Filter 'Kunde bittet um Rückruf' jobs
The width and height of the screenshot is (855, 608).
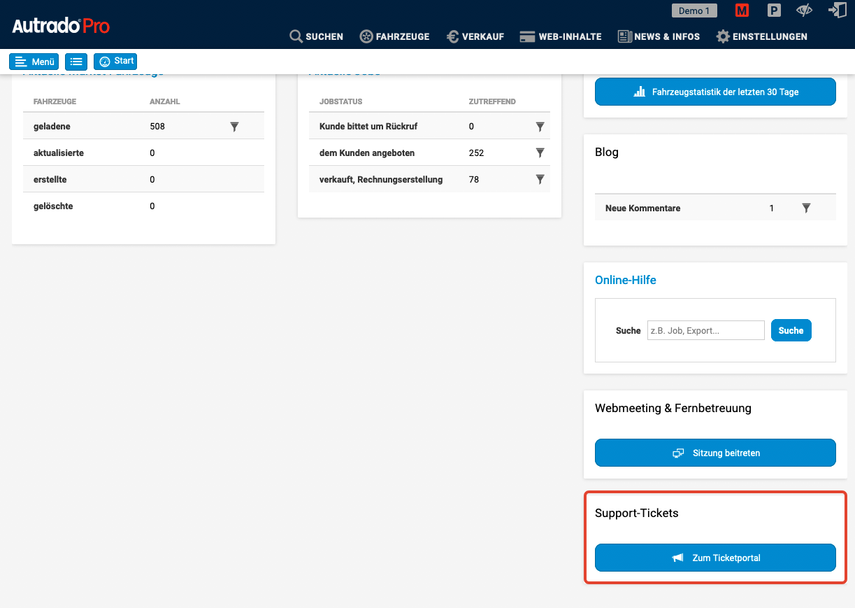(x=539, y=127)
